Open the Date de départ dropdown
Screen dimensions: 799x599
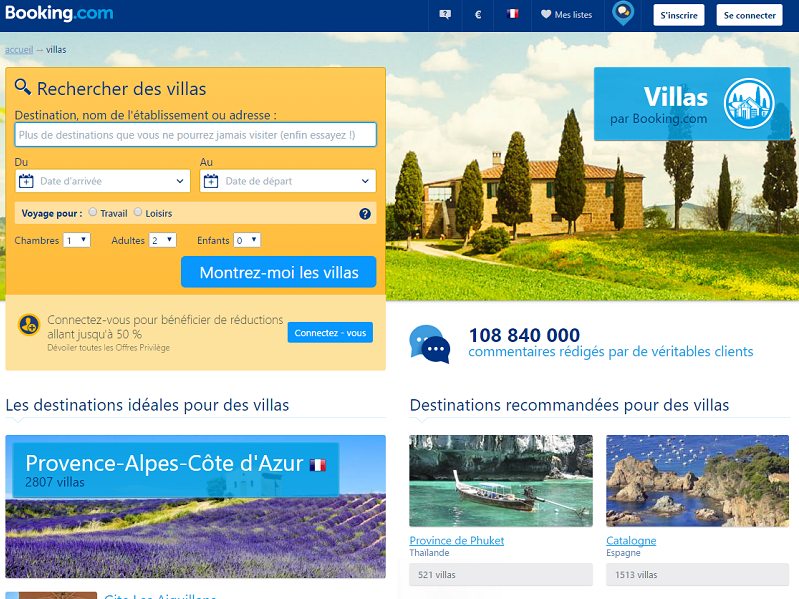pos(288,181)
